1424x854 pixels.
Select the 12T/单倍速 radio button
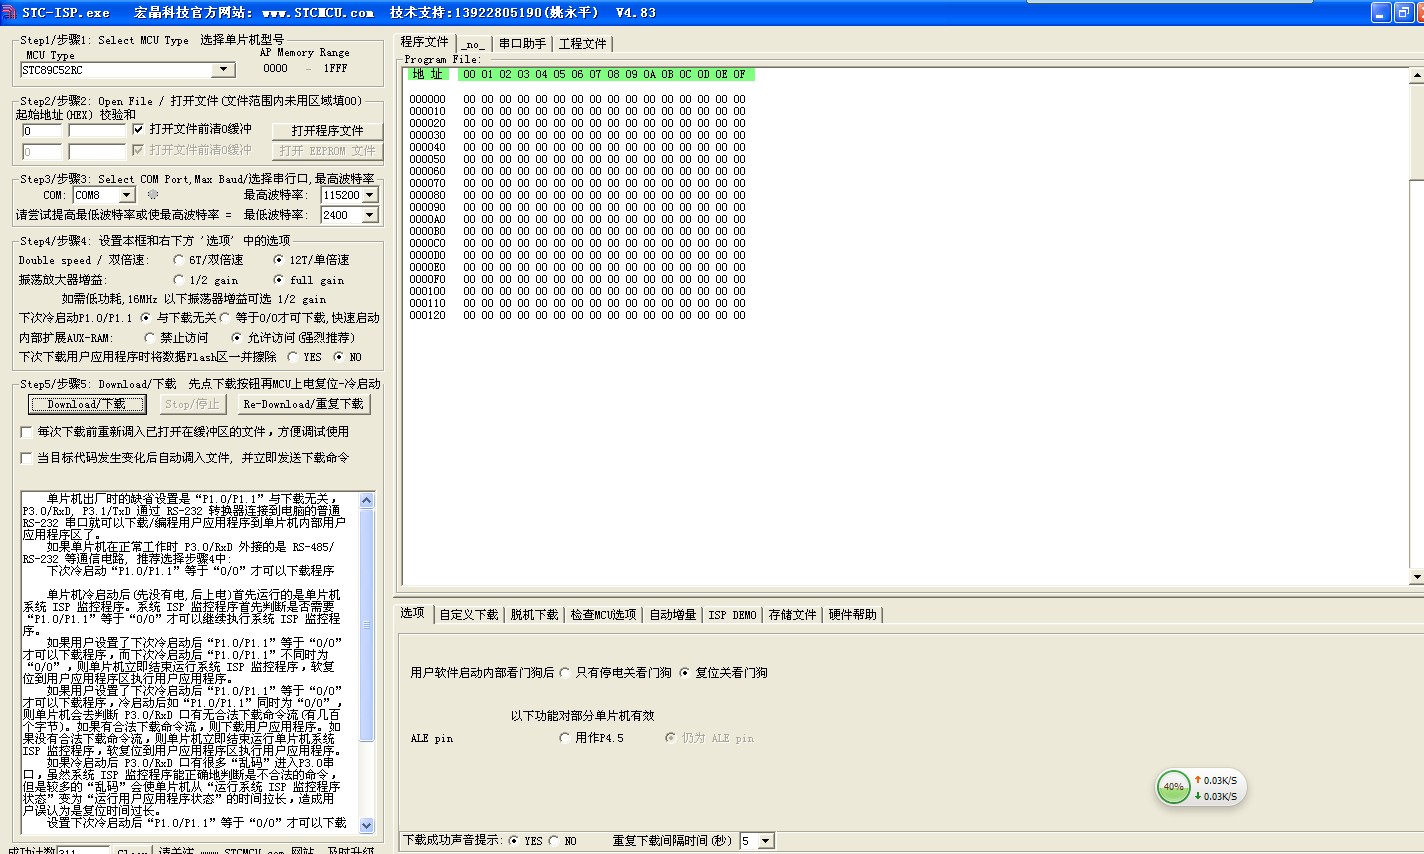coord(279,260)
